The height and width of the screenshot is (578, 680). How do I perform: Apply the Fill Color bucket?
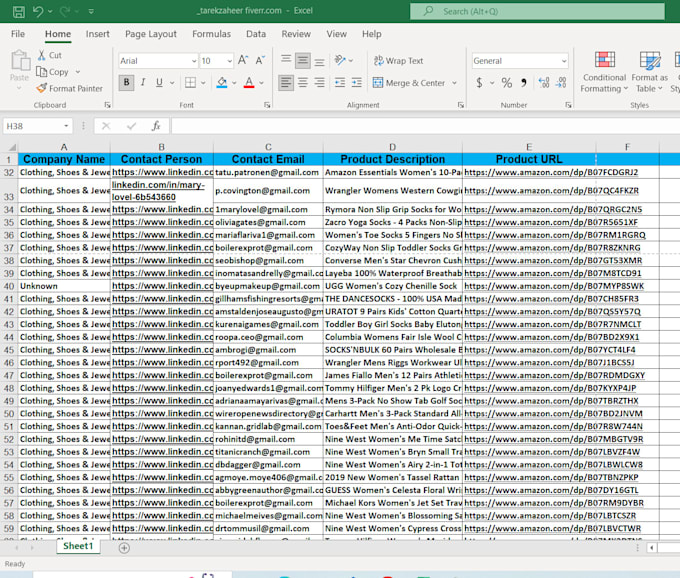222,82
